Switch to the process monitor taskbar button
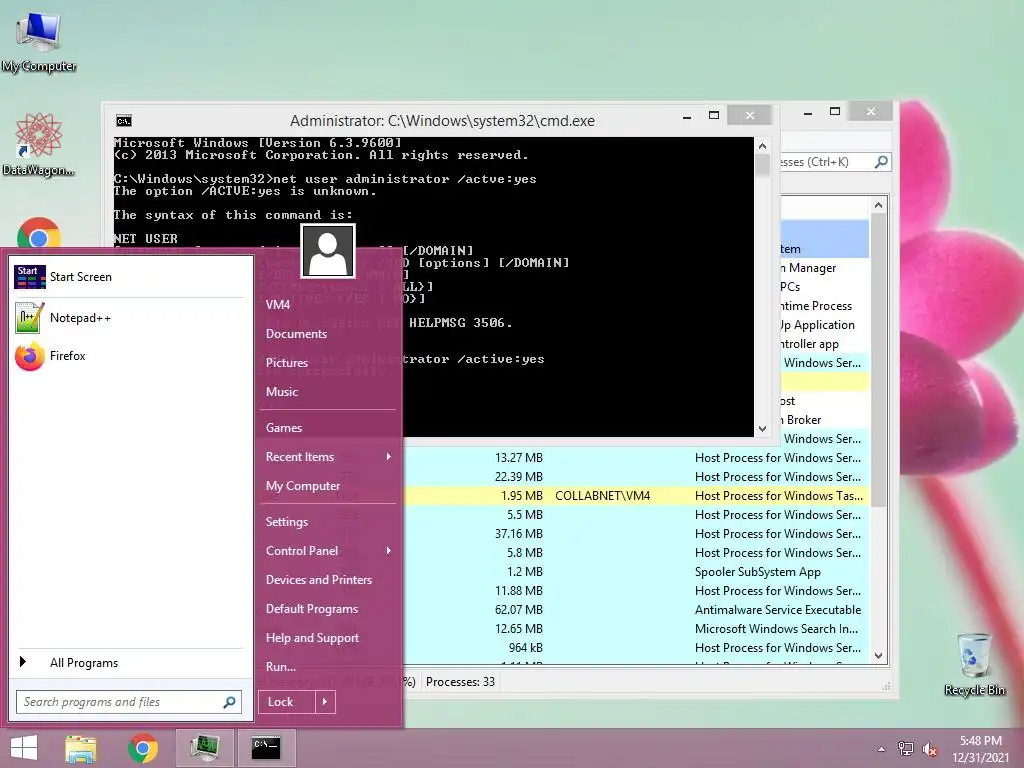The height and width of the screenshot is (768, 1024). pyautogui.click(x=204, y=748)
